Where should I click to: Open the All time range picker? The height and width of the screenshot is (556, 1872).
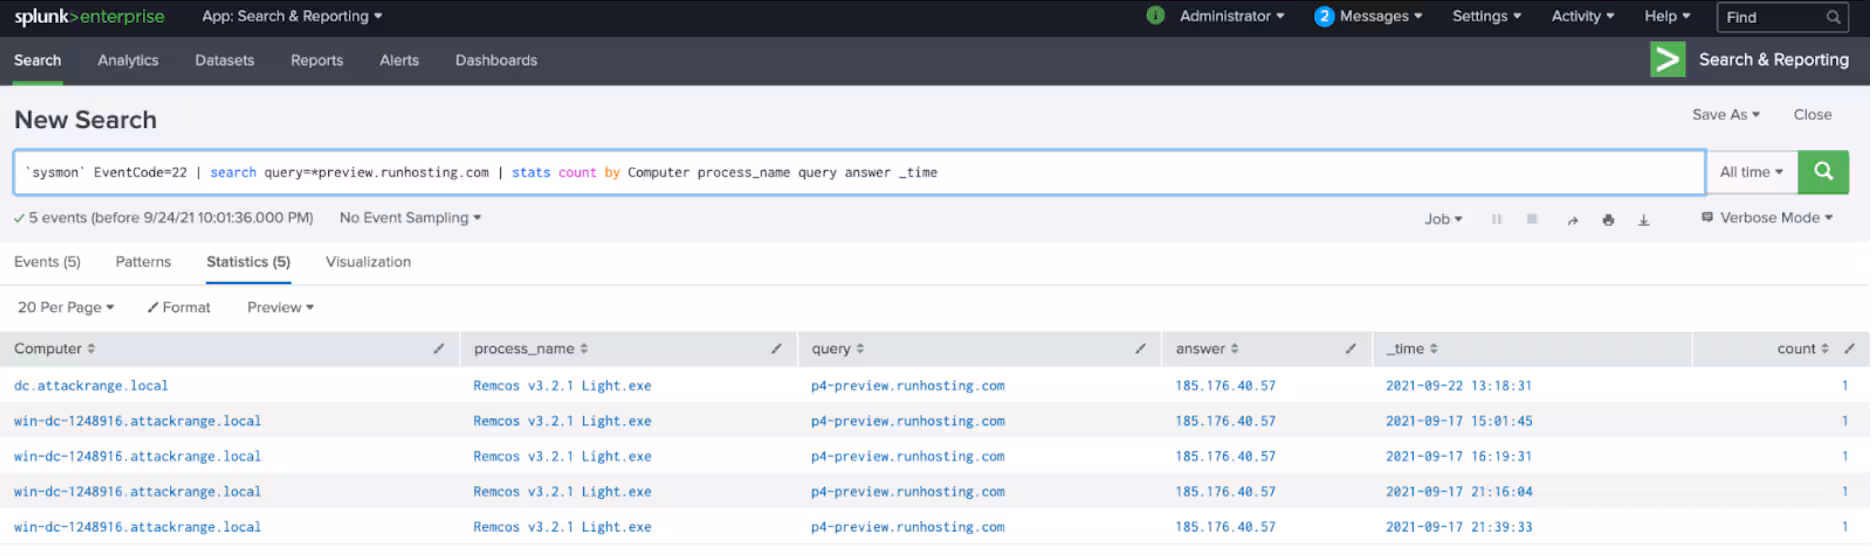(x=1750, y=172)
